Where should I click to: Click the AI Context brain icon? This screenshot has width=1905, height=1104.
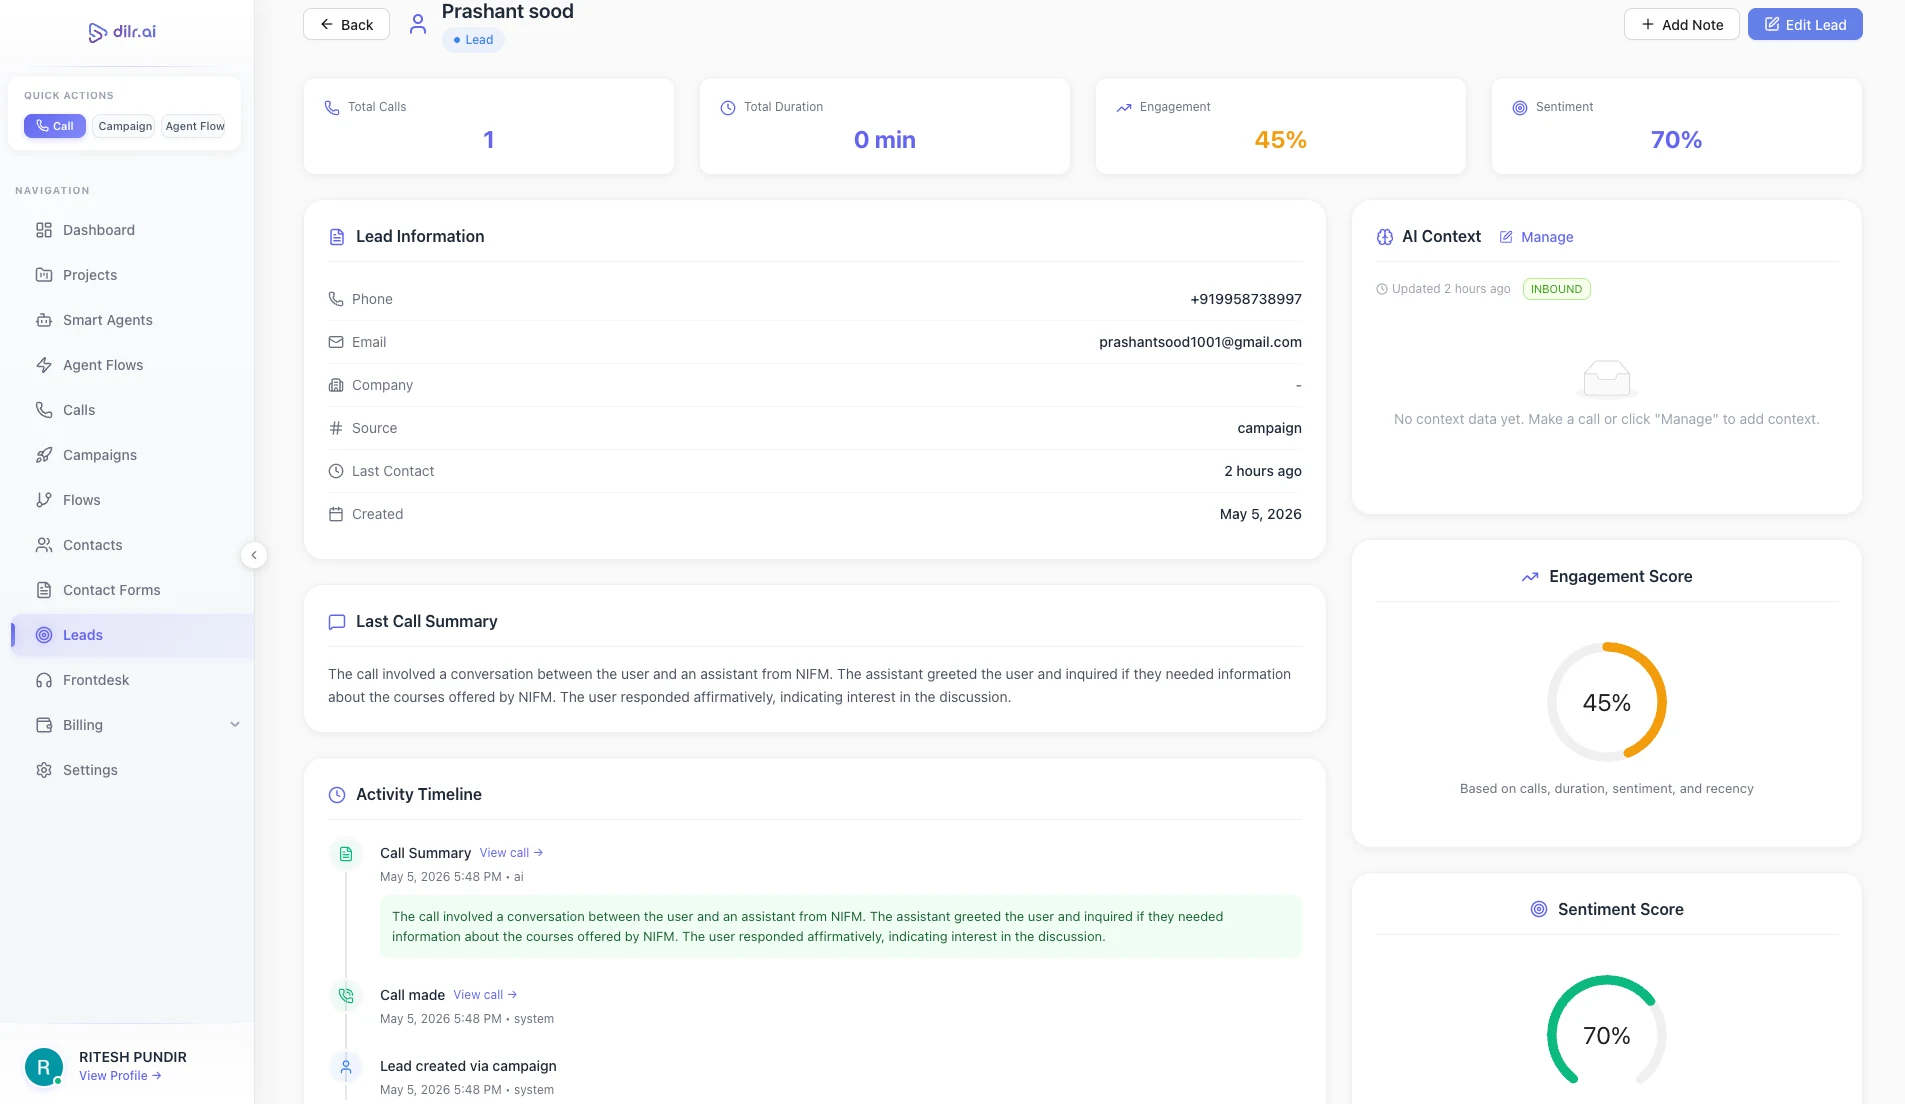[x=1385, y=237]
